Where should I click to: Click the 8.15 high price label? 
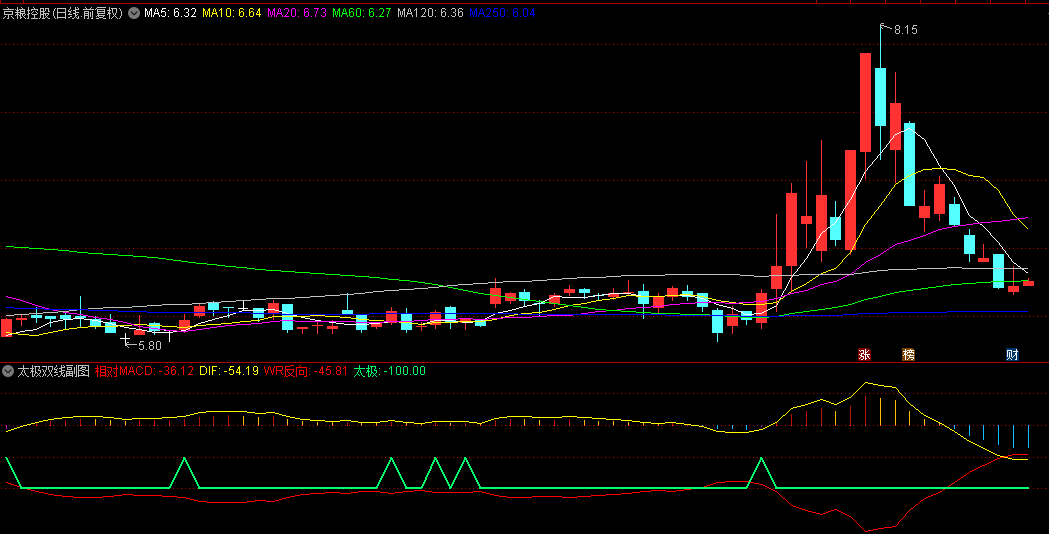coord(905,29)
